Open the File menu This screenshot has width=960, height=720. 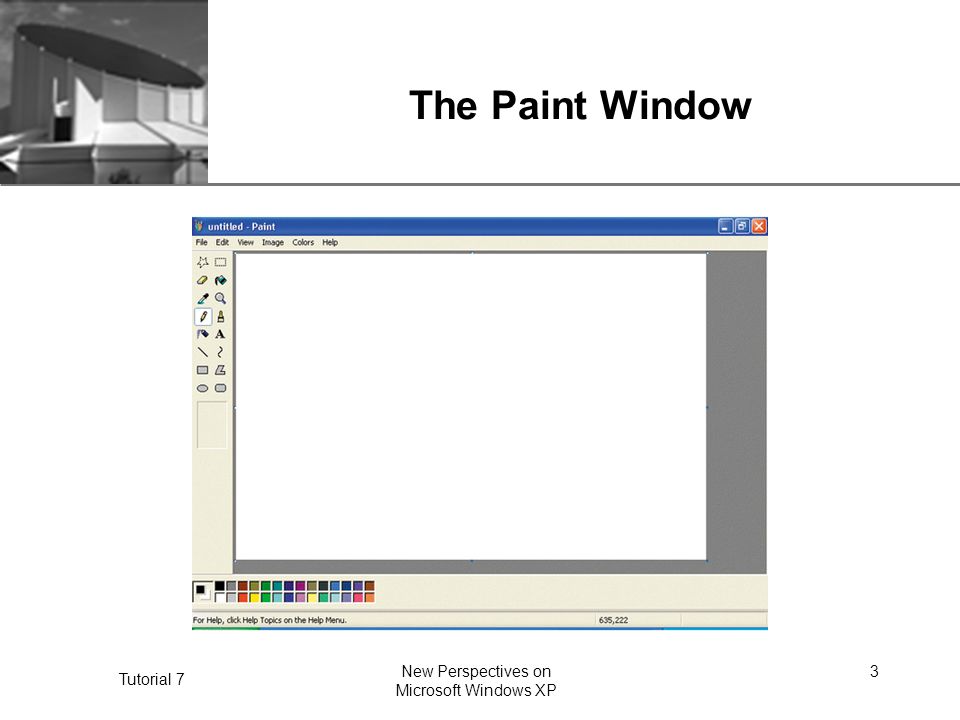click(201, 242)
